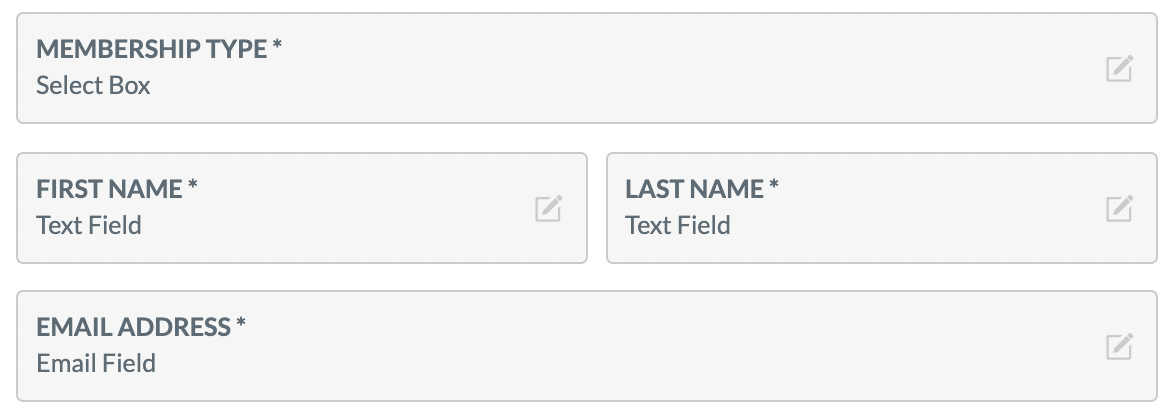Click "Text Field" under First Name
The image size is (1174, 420).
tap(88, 225)
